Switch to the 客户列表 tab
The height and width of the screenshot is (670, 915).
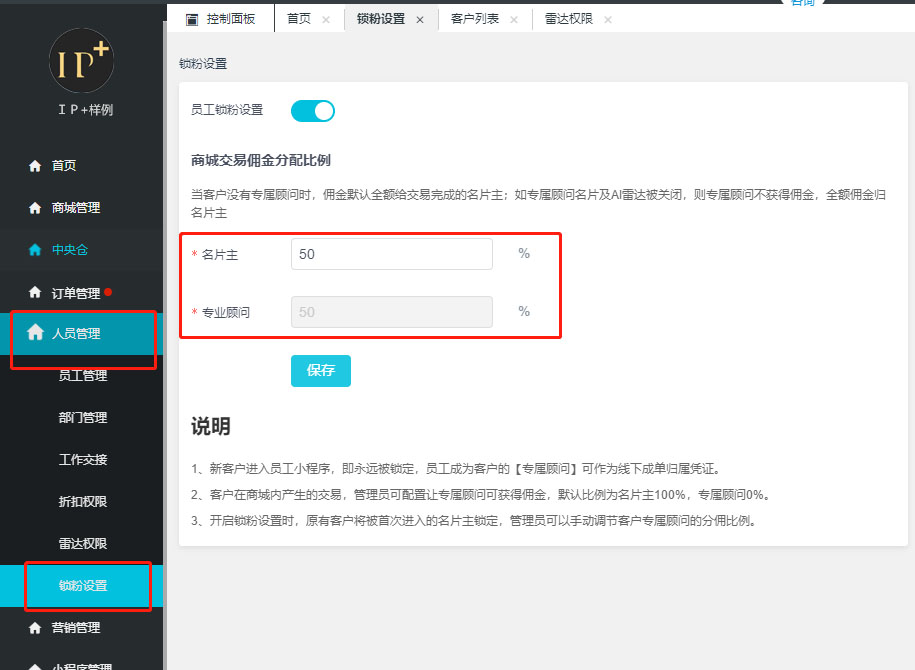(473, 19)
